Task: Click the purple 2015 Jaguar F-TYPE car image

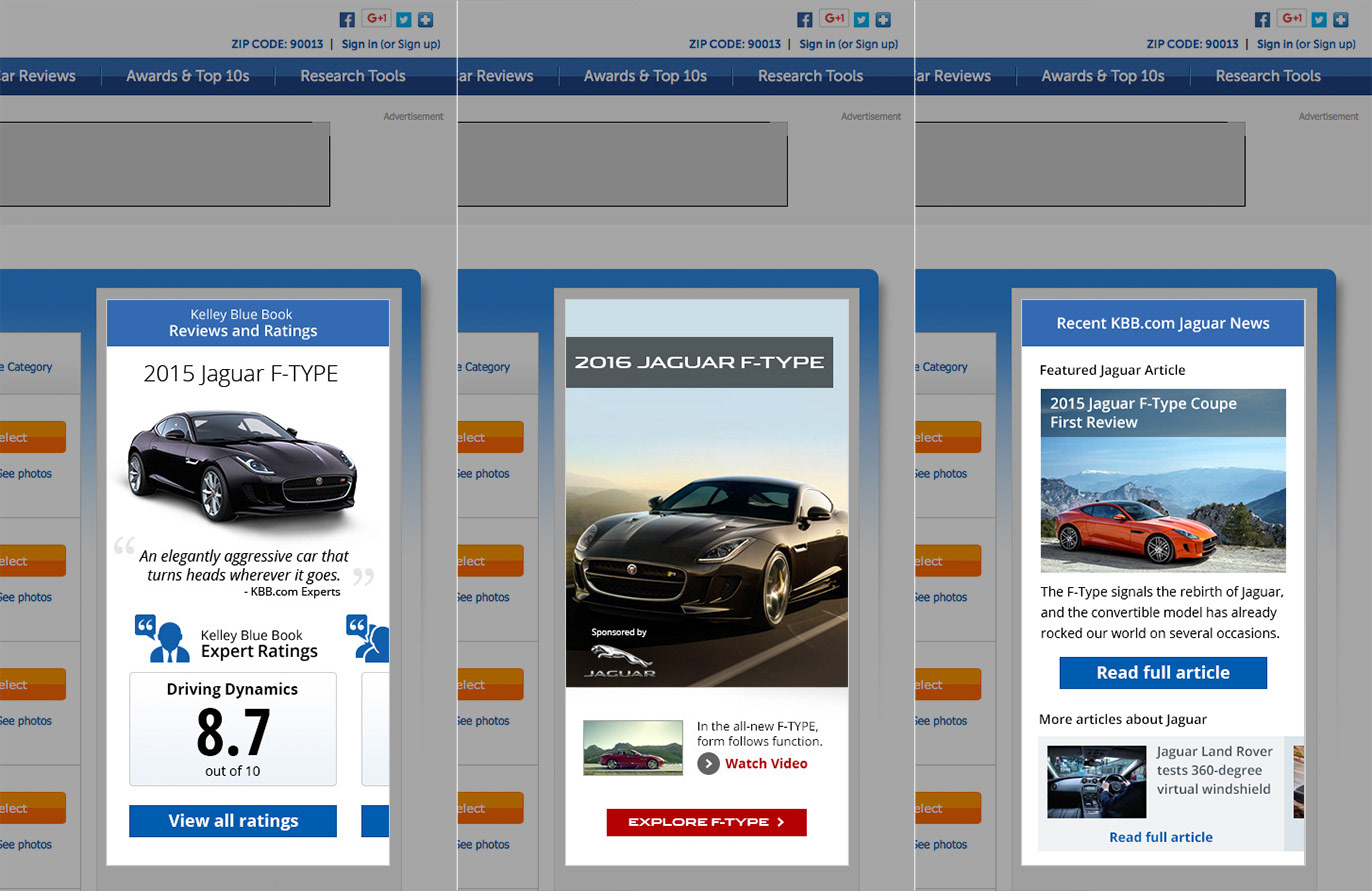Action: [x=241, y=467]
